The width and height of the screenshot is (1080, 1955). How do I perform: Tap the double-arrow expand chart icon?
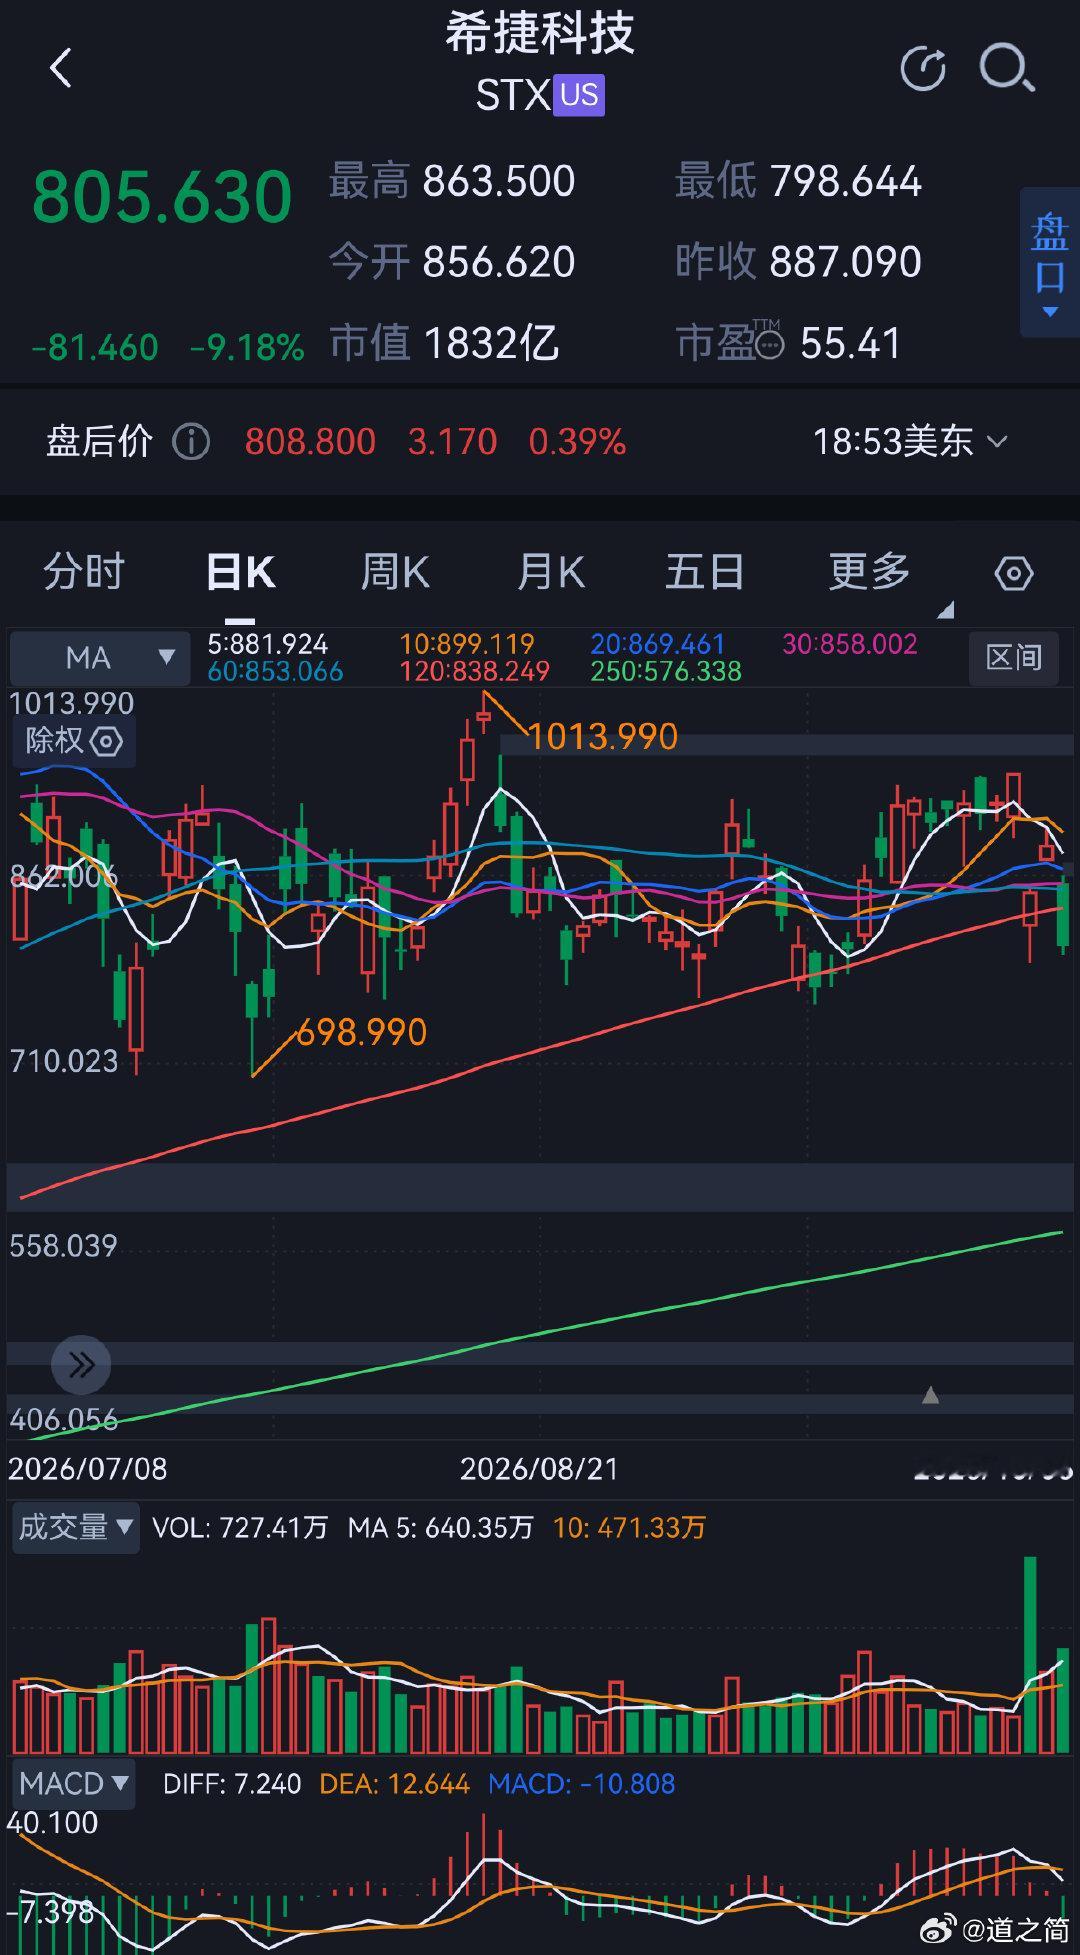(81, 1364)
